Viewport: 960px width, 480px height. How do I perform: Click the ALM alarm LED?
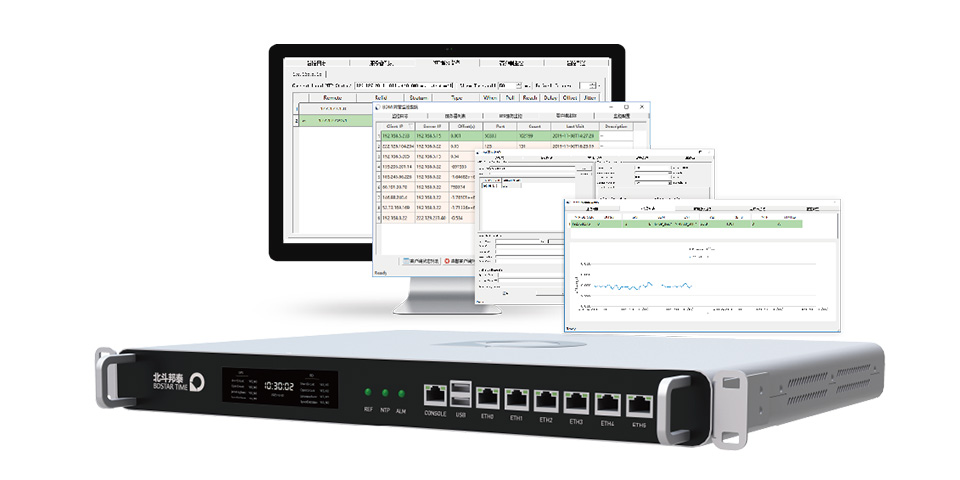pyautogui.click(x=401, y=395)
